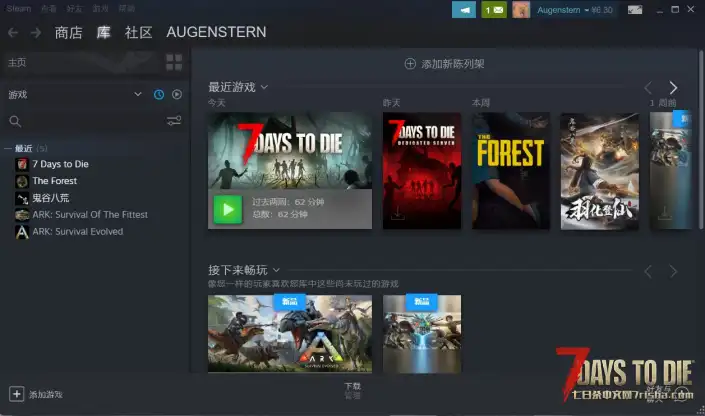705x416 pixels.
Task: Go forward with the right arrow
Action: [36, 32]
